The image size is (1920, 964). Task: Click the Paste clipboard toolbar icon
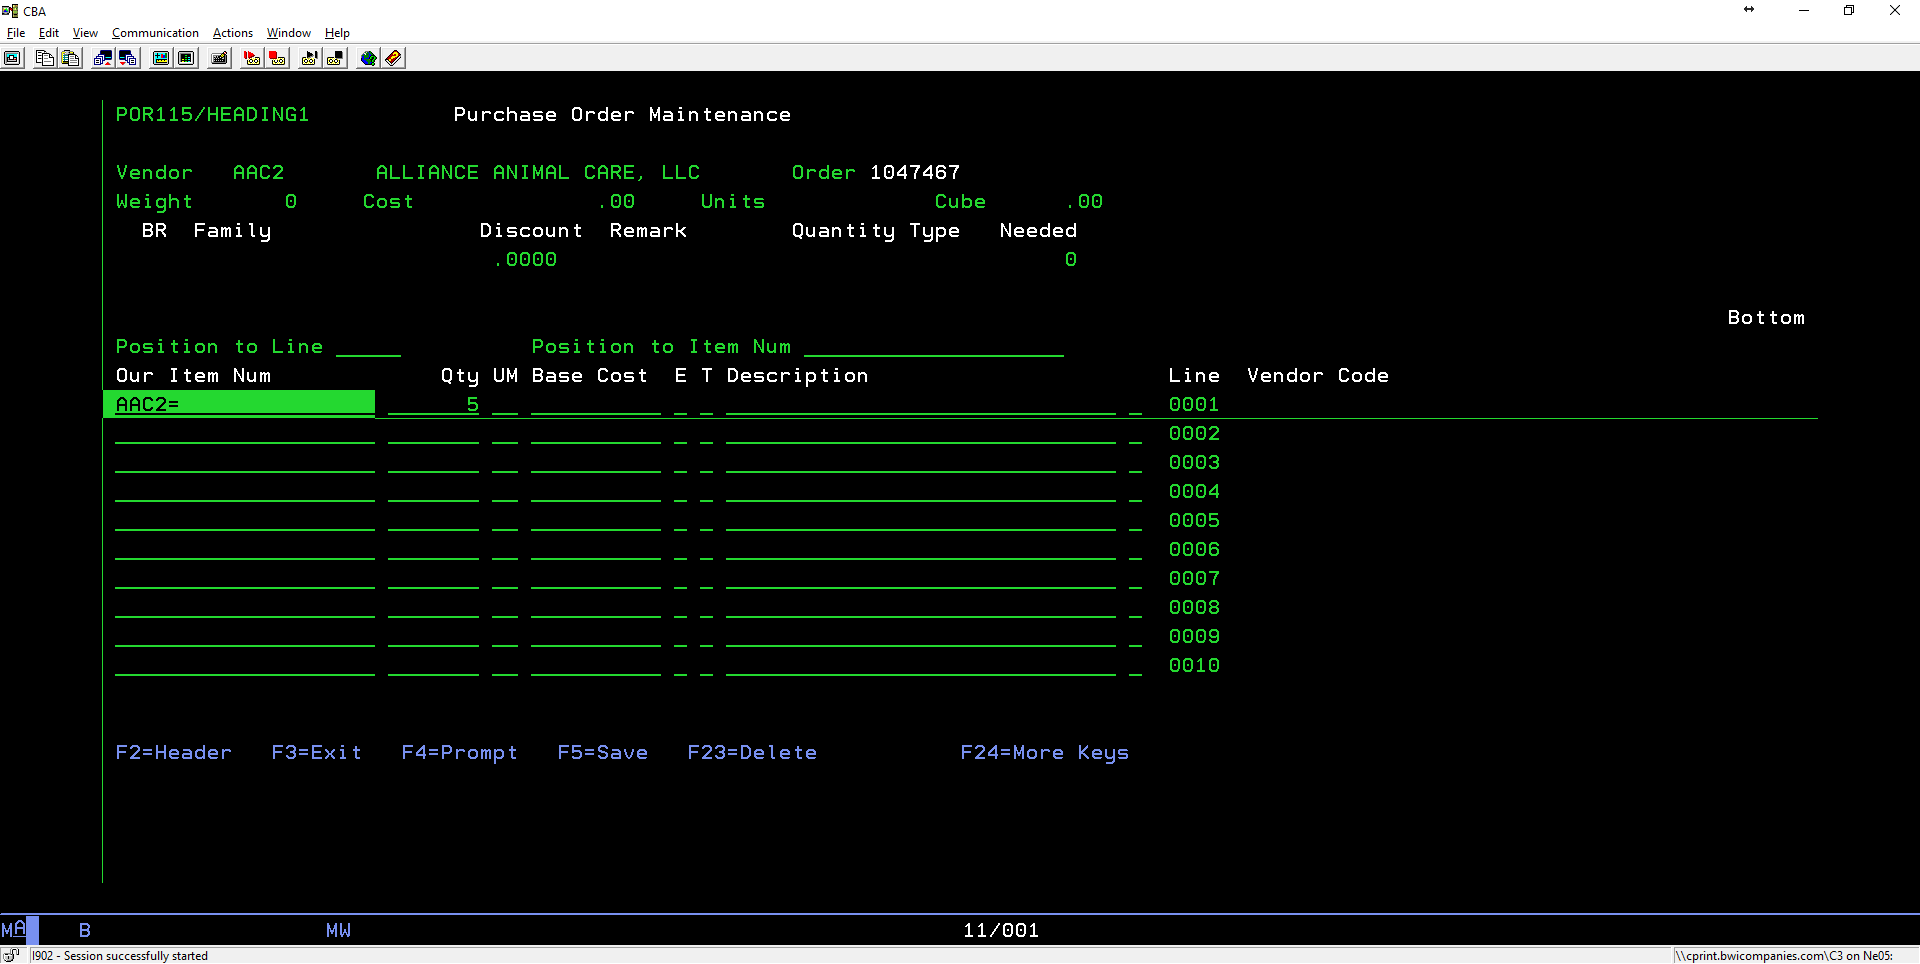(x=70, y=58)
